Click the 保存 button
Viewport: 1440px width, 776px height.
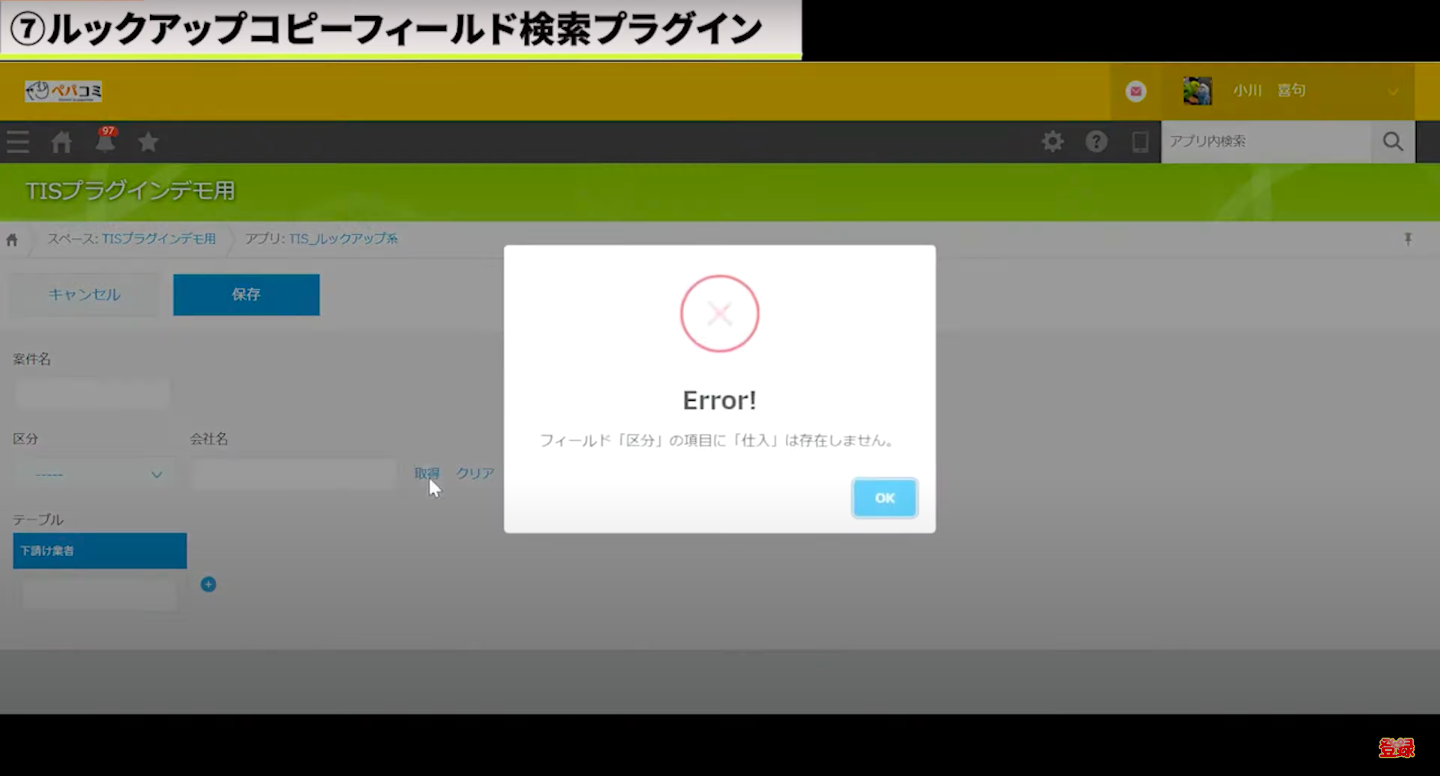[x=246, y=295]
